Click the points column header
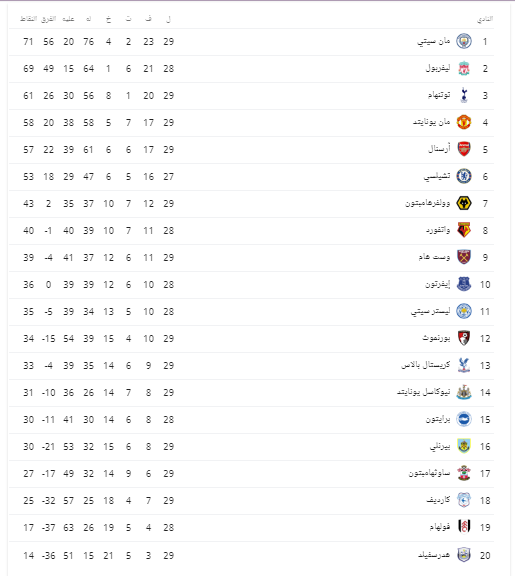Screen dimensions: 515x576 click(29, 19)
